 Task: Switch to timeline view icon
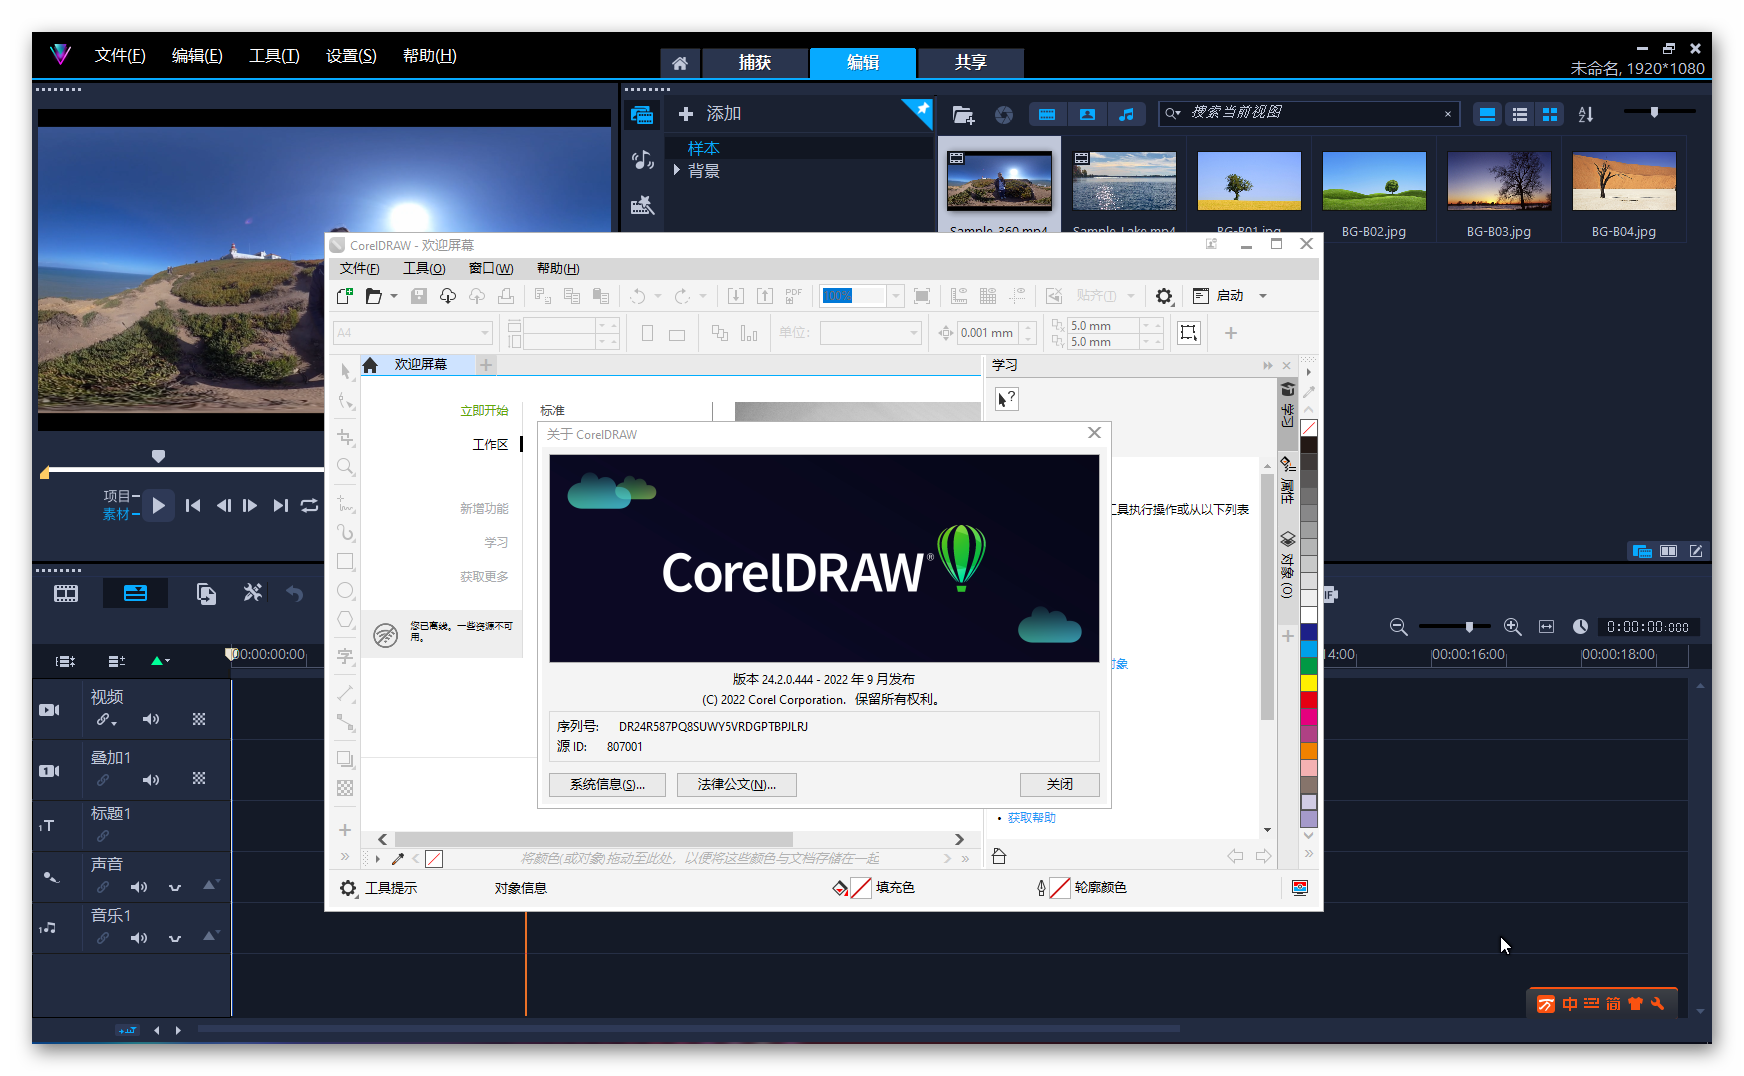click(135, 594)
